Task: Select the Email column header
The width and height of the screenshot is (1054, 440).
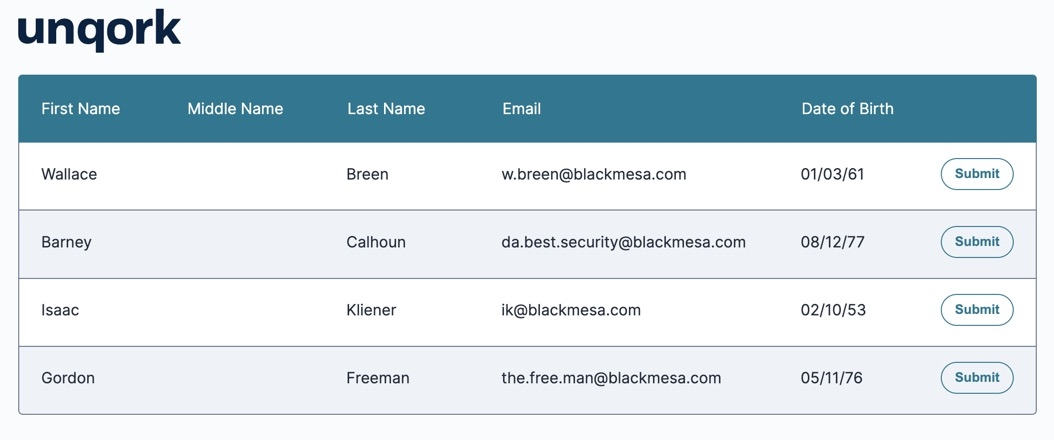Action: [522, 109]
